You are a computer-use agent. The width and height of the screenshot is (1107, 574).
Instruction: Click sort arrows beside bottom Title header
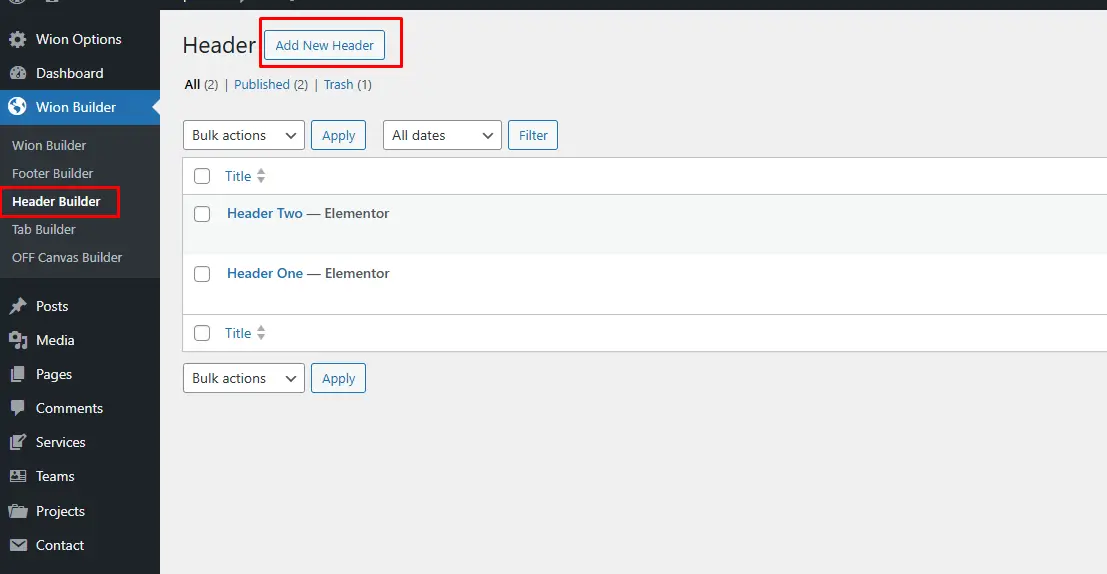(x=261, y=333)
